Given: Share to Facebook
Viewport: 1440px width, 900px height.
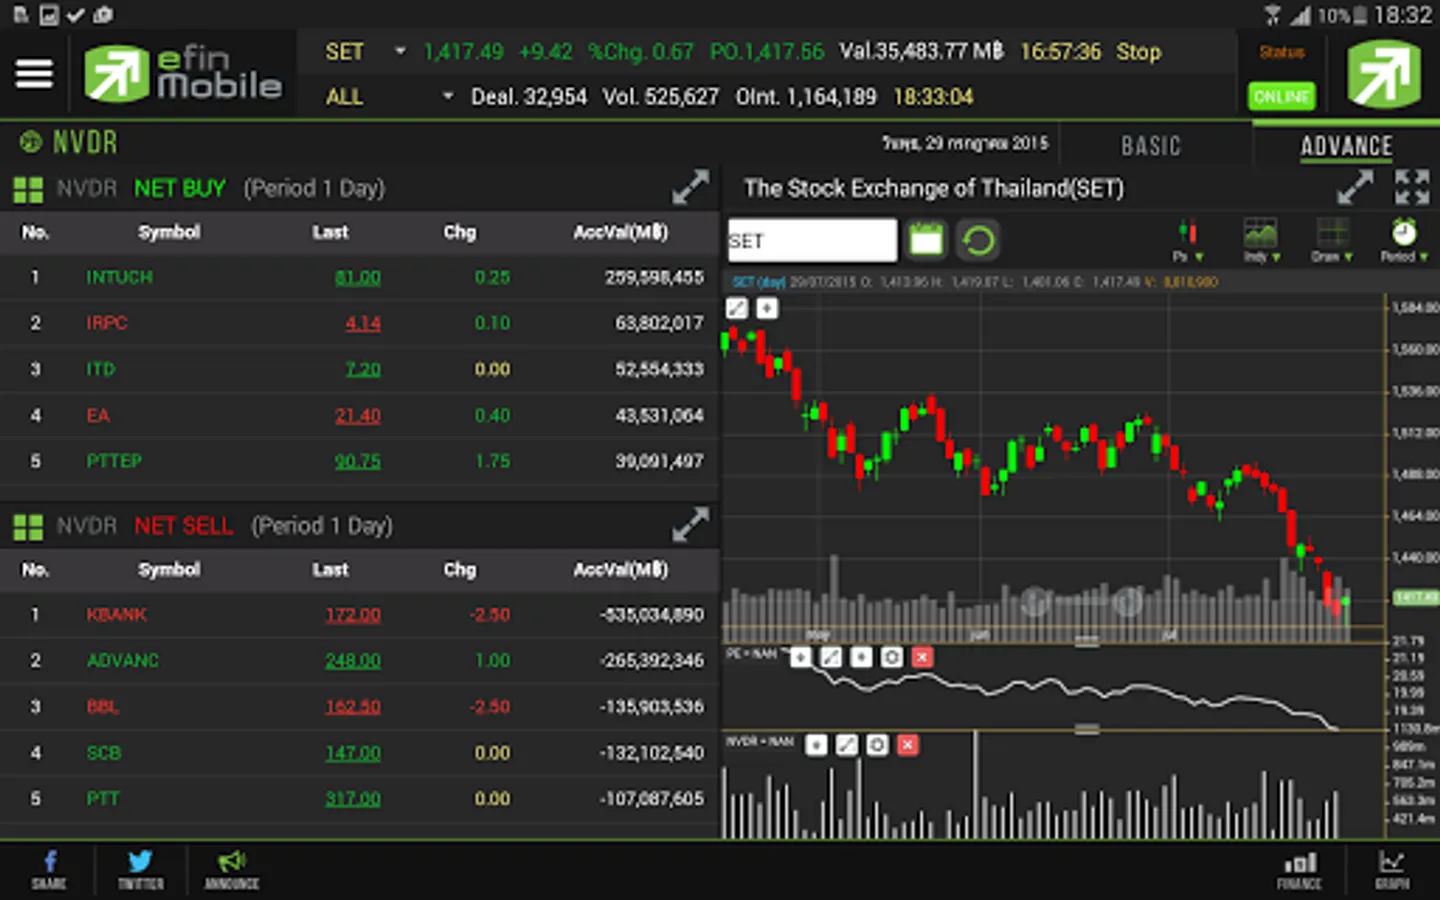Looking at the screenshot, I should [49, 870].
